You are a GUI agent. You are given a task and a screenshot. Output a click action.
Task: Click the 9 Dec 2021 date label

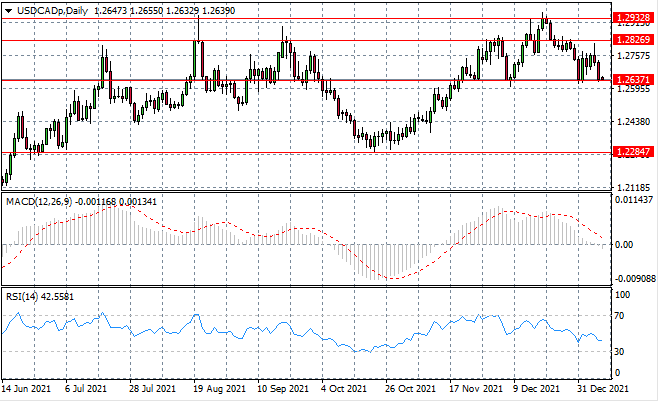[536, 389]
